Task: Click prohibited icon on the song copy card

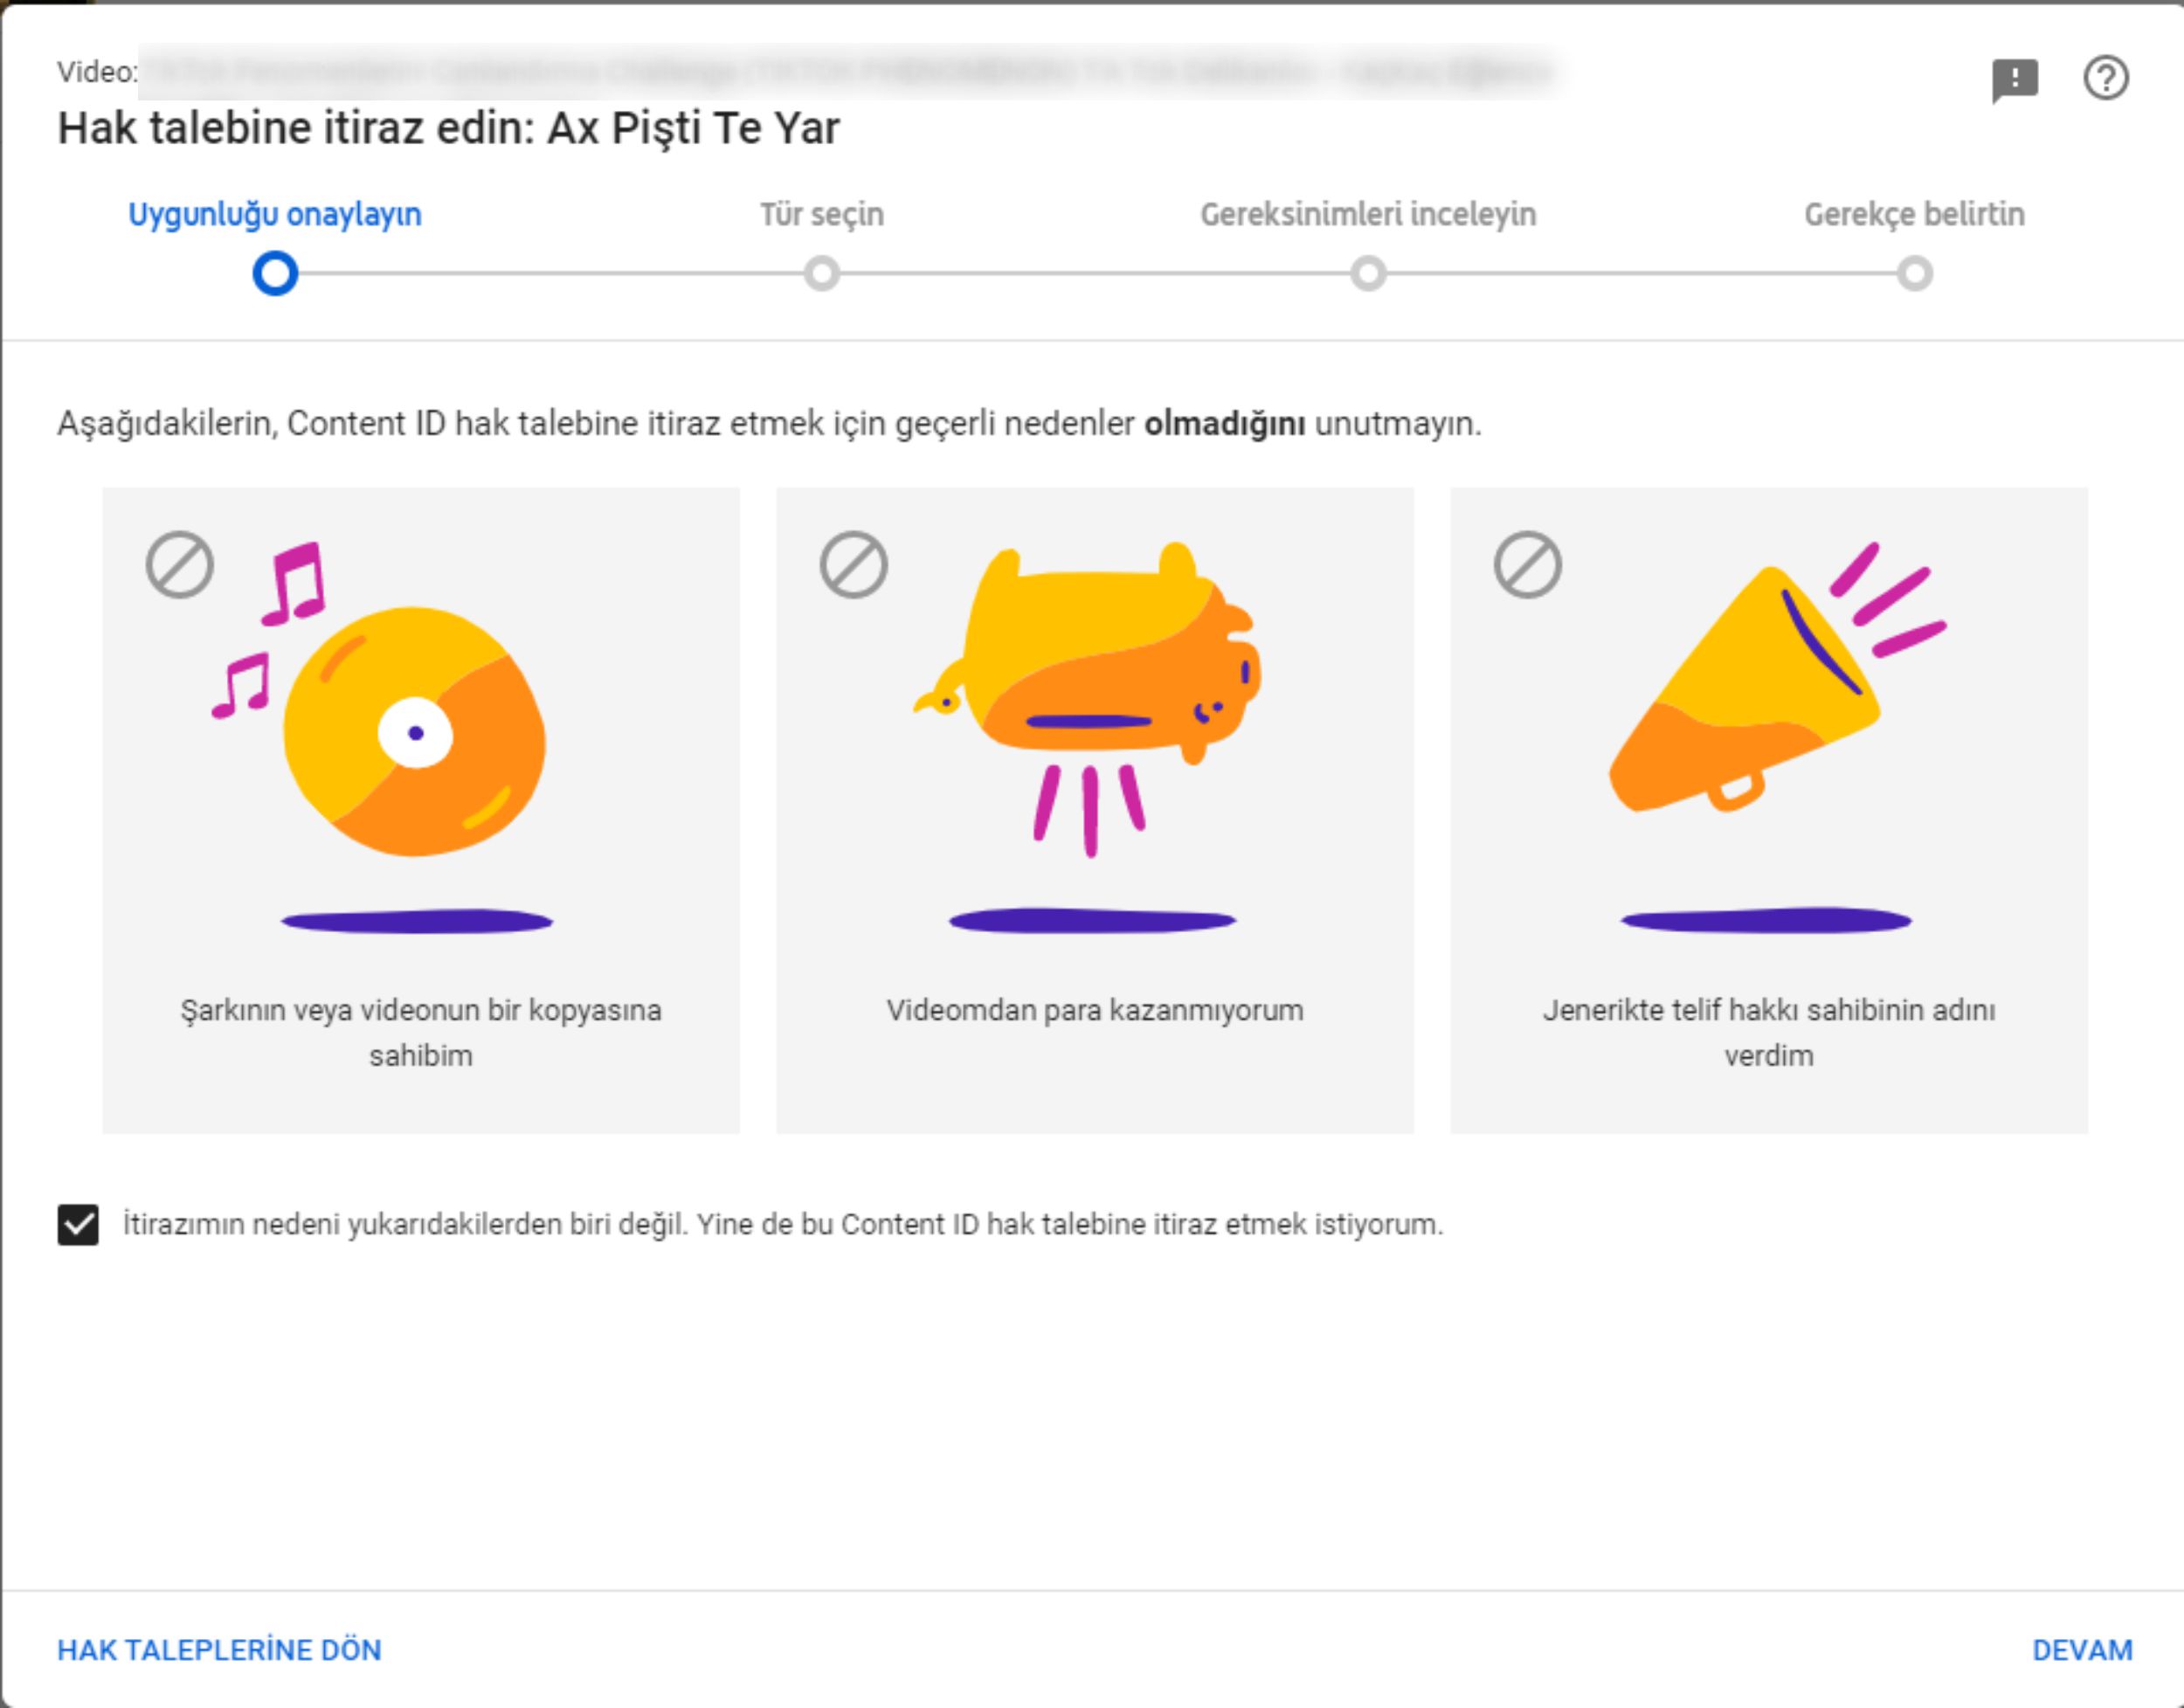Action: click(x=180, y=565)
